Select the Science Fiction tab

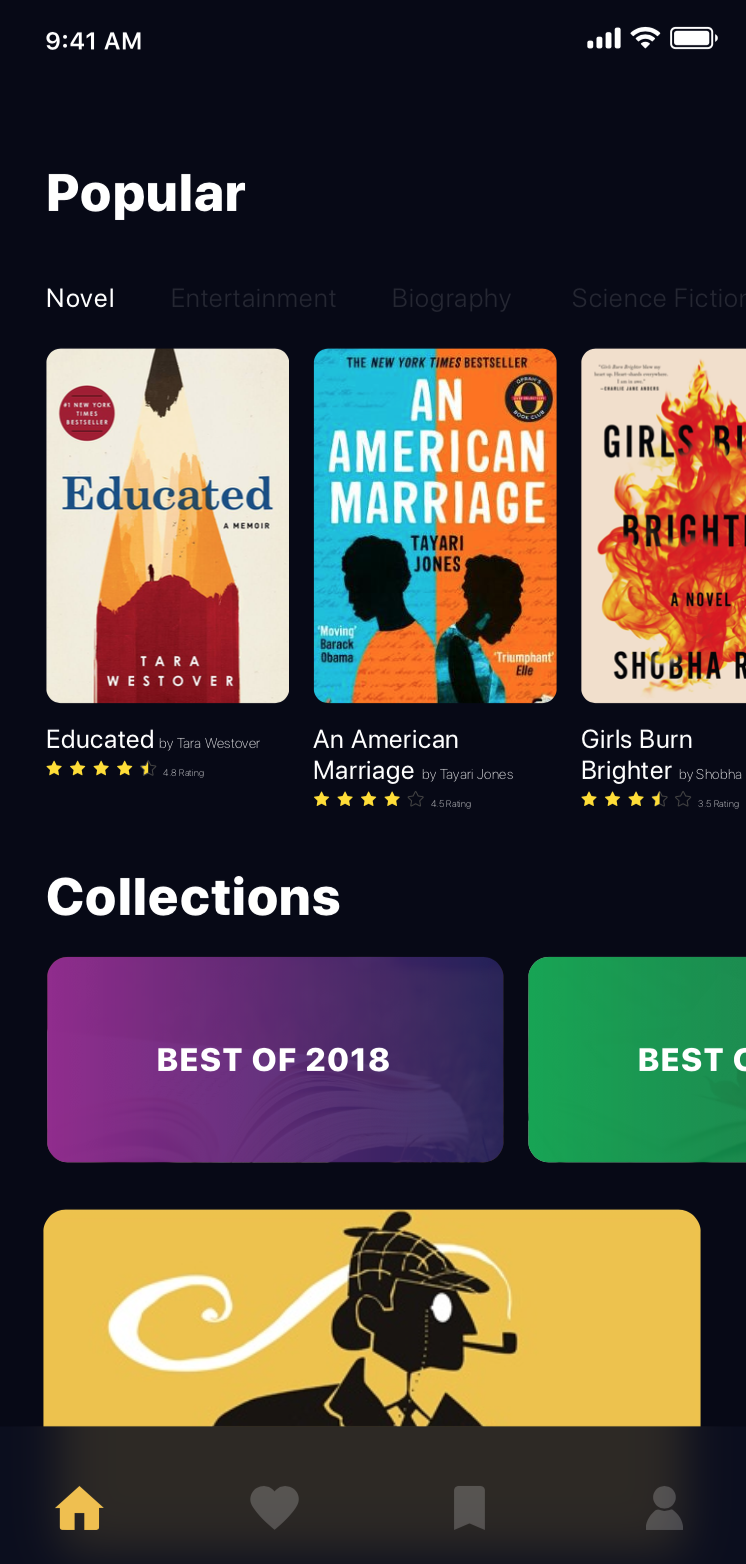coord(658,298)
